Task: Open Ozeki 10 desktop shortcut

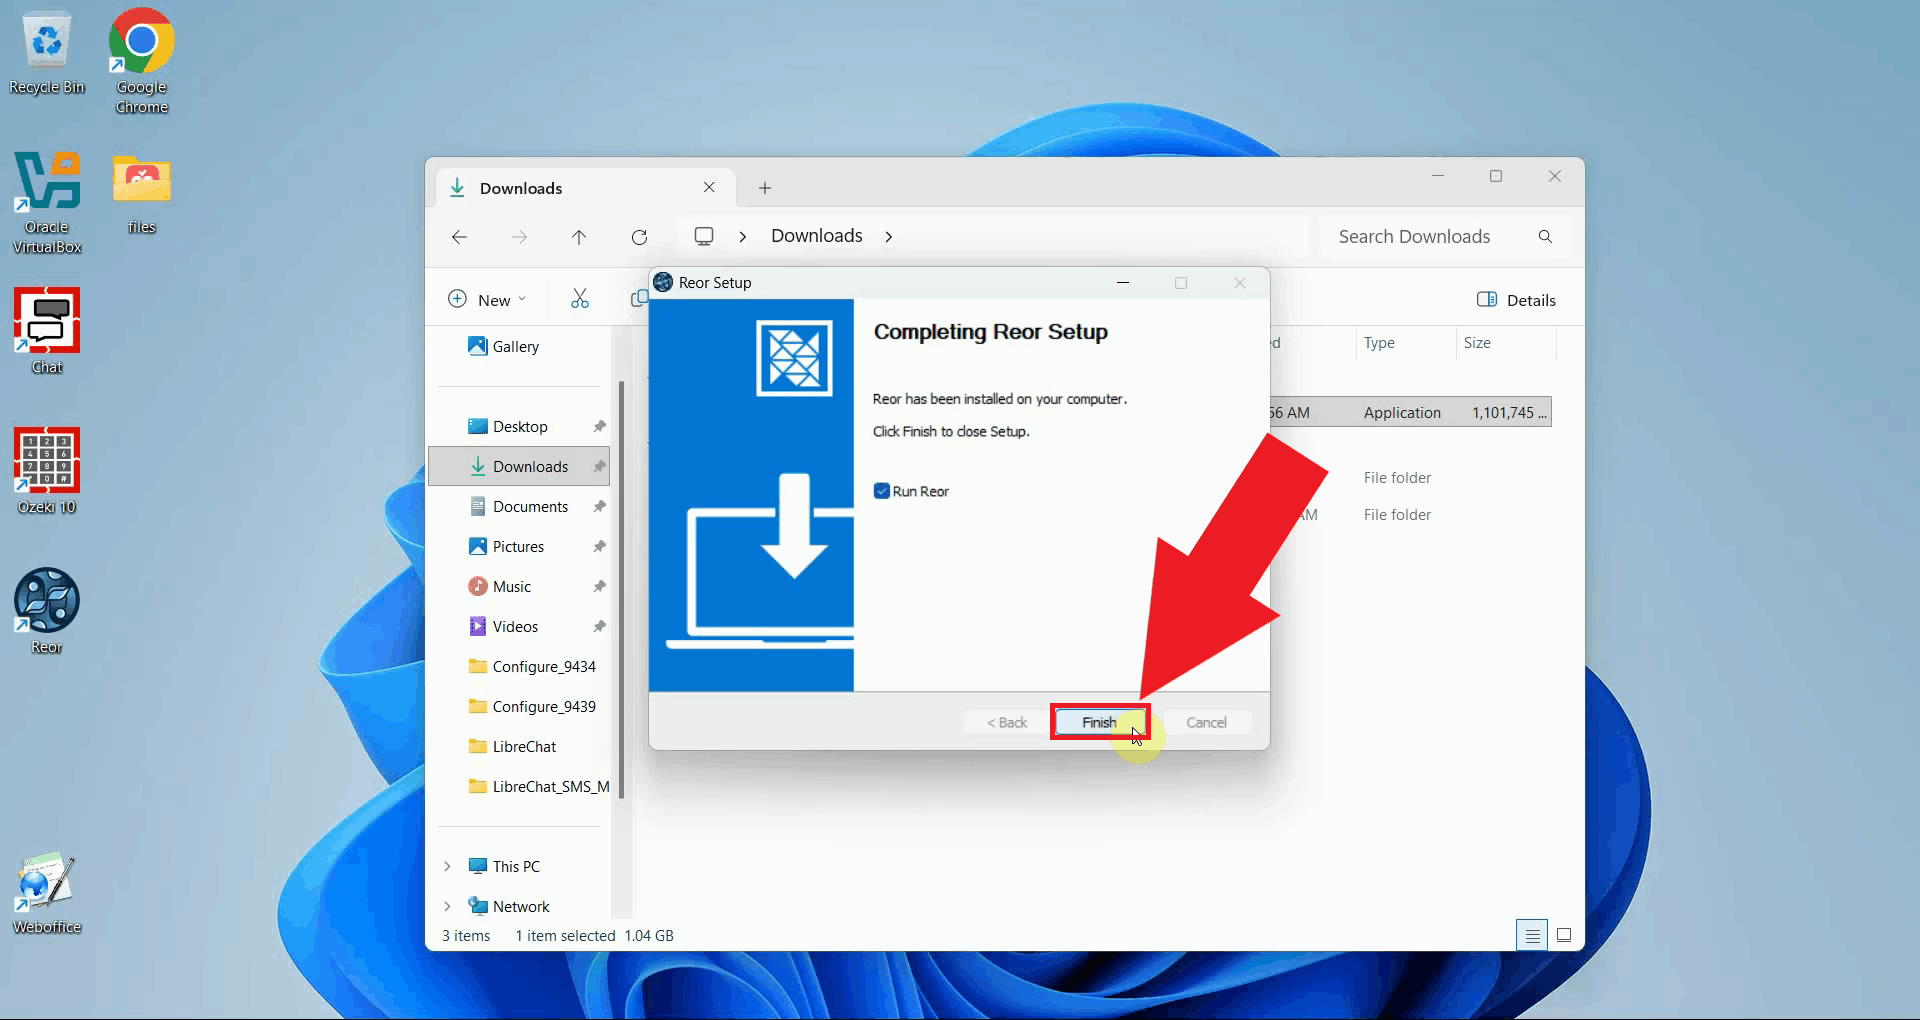Action: click(47, 470)
